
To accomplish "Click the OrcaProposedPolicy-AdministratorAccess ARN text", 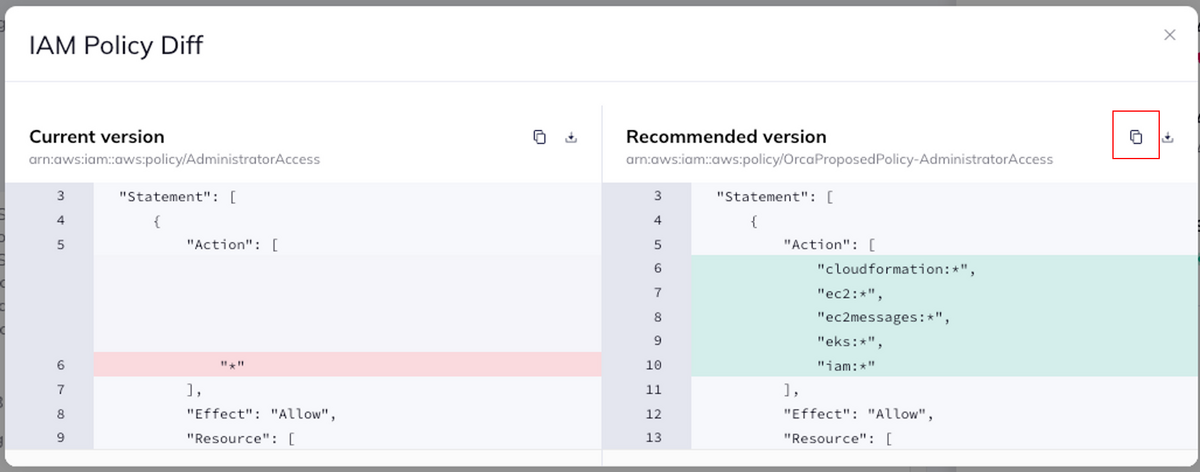I will coord(839,159).
